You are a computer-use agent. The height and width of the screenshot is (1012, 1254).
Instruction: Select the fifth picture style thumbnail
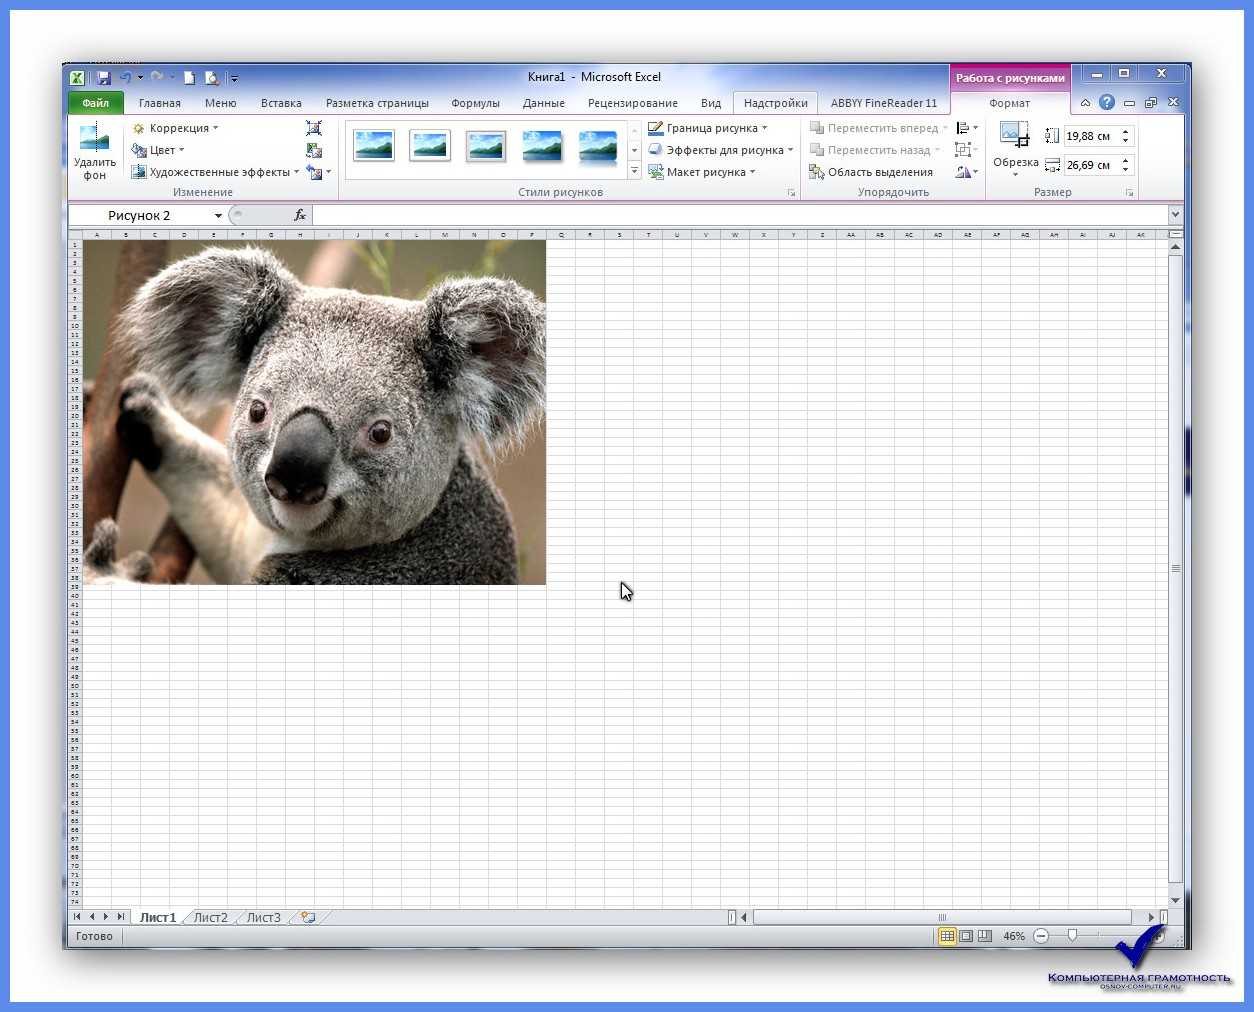tap(598, 145)
